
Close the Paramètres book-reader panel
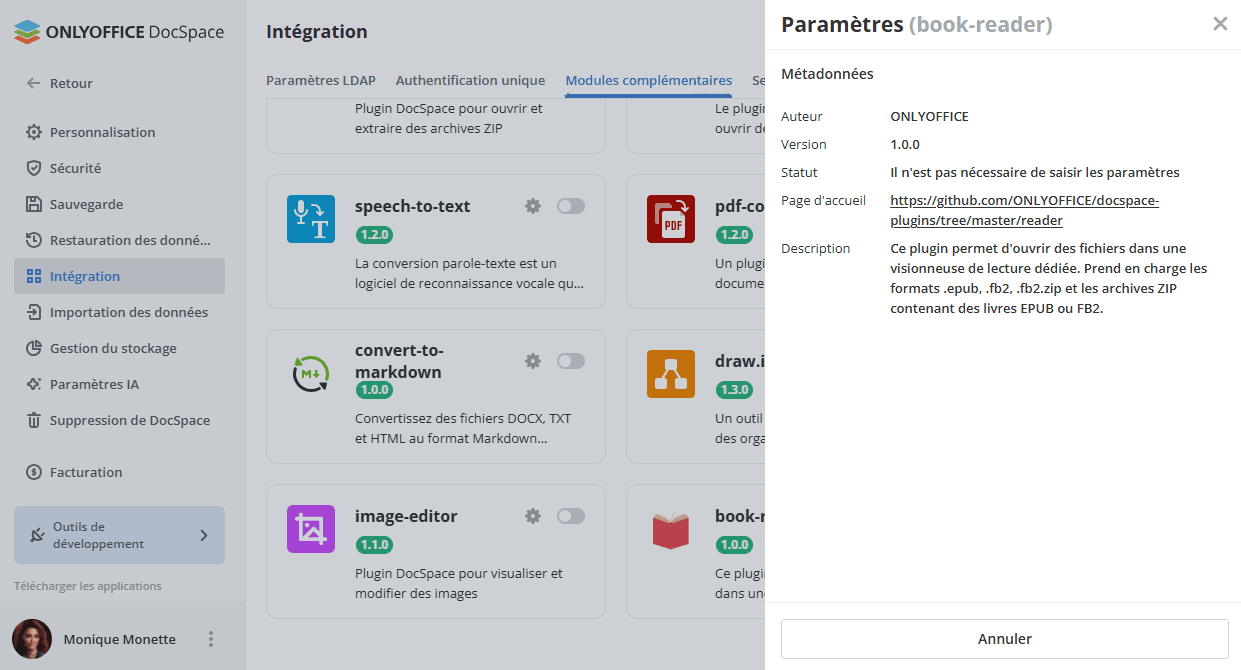1220,24
